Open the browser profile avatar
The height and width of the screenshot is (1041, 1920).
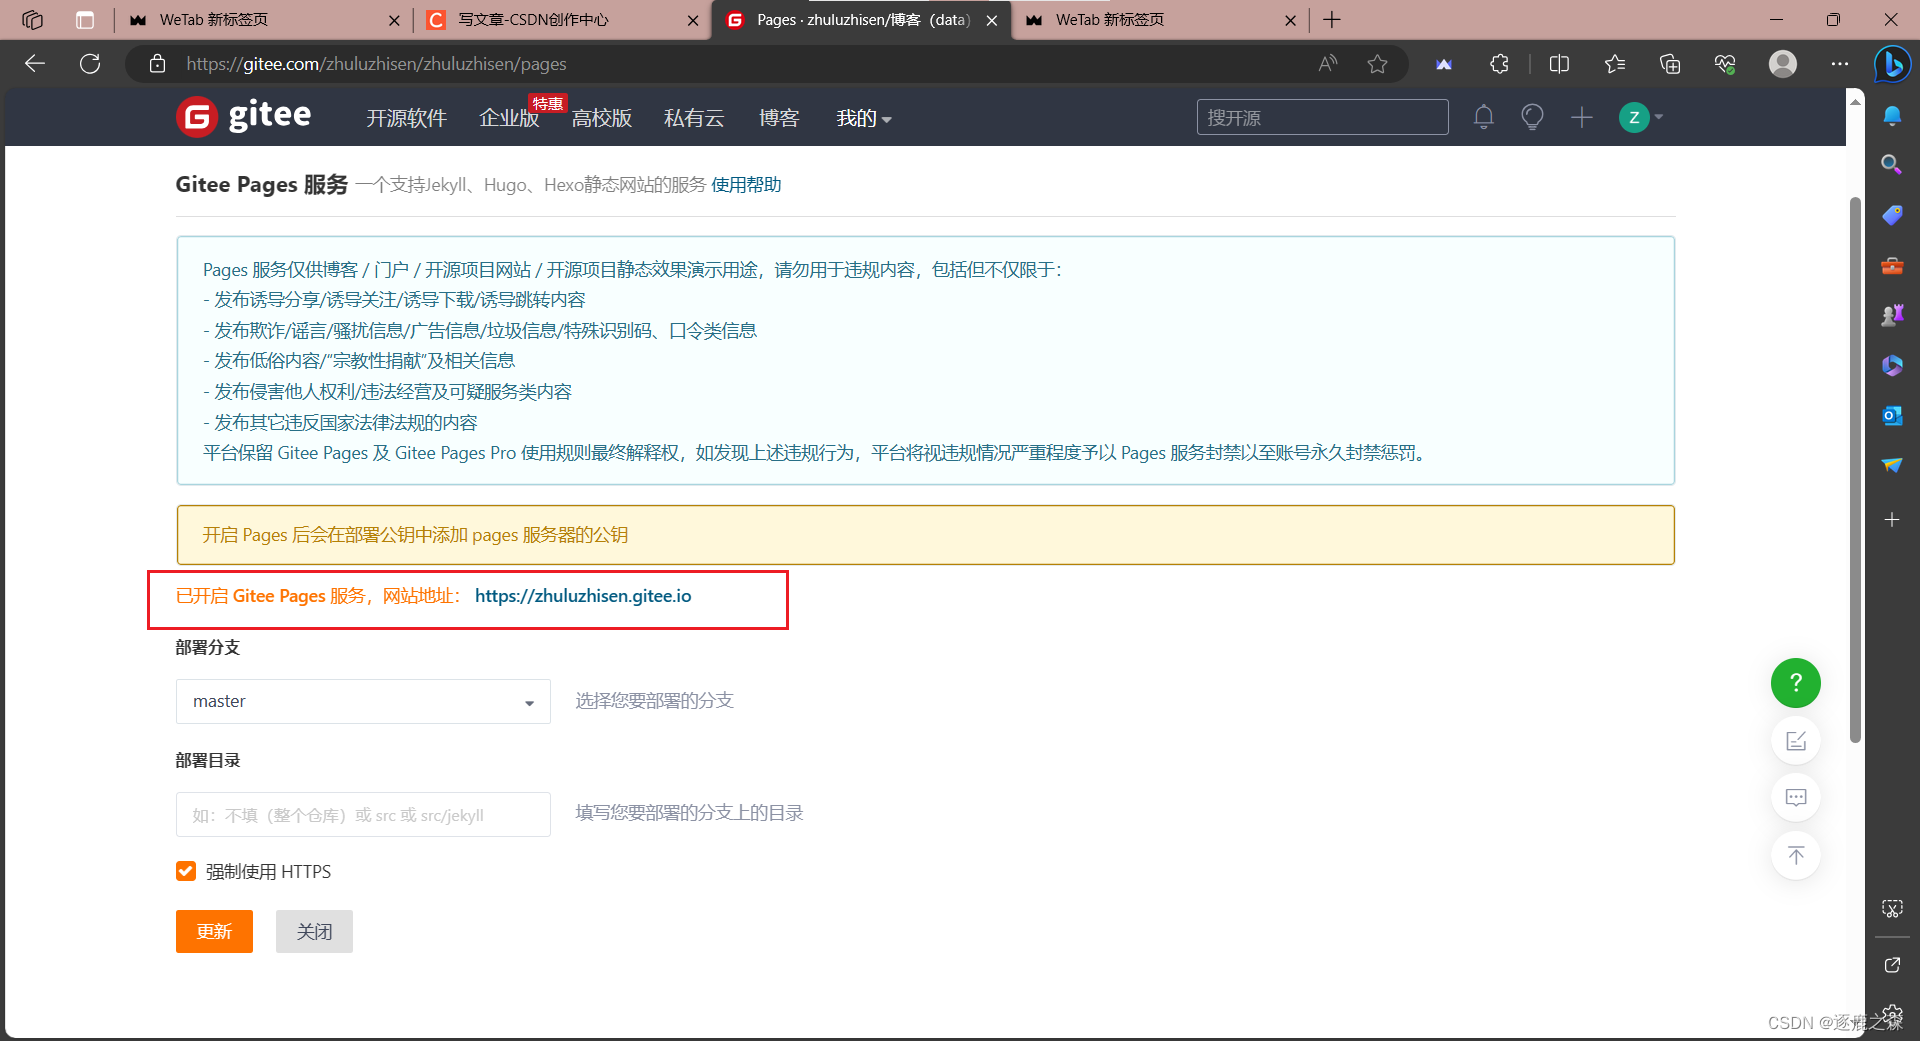[1782, 64]
